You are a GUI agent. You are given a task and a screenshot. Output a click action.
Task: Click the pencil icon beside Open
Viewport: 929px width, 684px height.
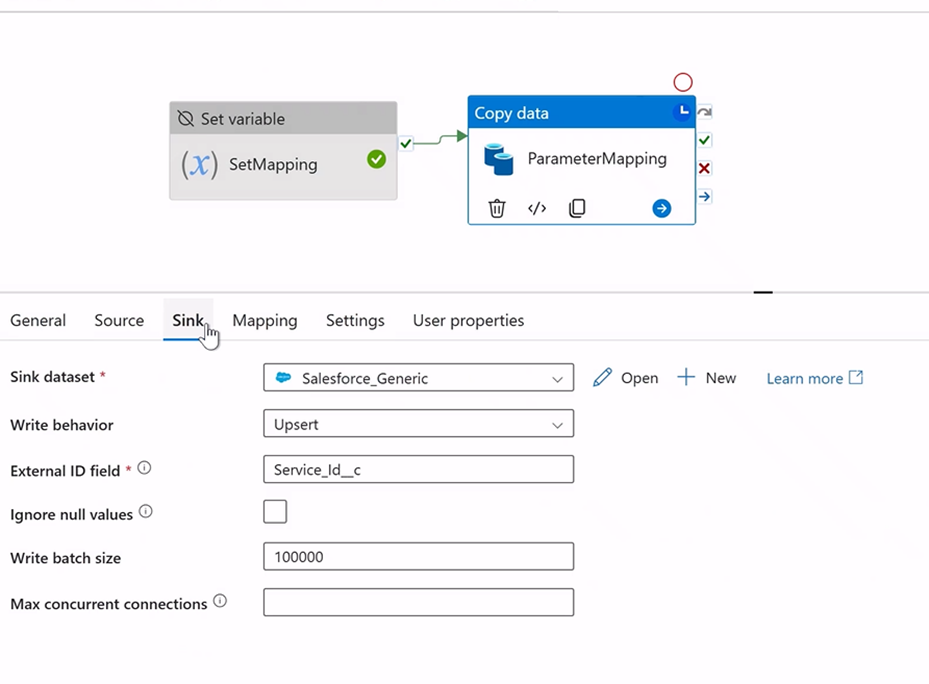pos(602,378)
